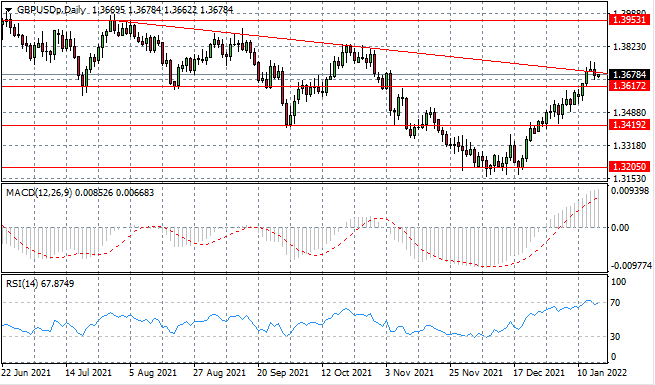The width and height of the screenshot is (655, 385).
Task: Click the 10 Jan 2022 date label
Action: [x=602, y=372]
